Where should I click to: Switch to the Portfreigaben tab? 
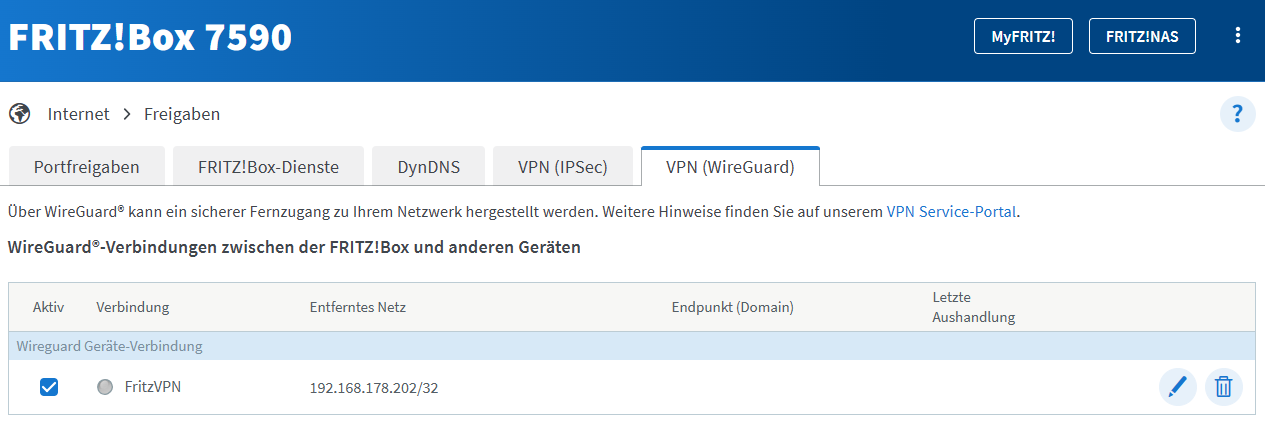pyautogui.click(x=86, y=167)
